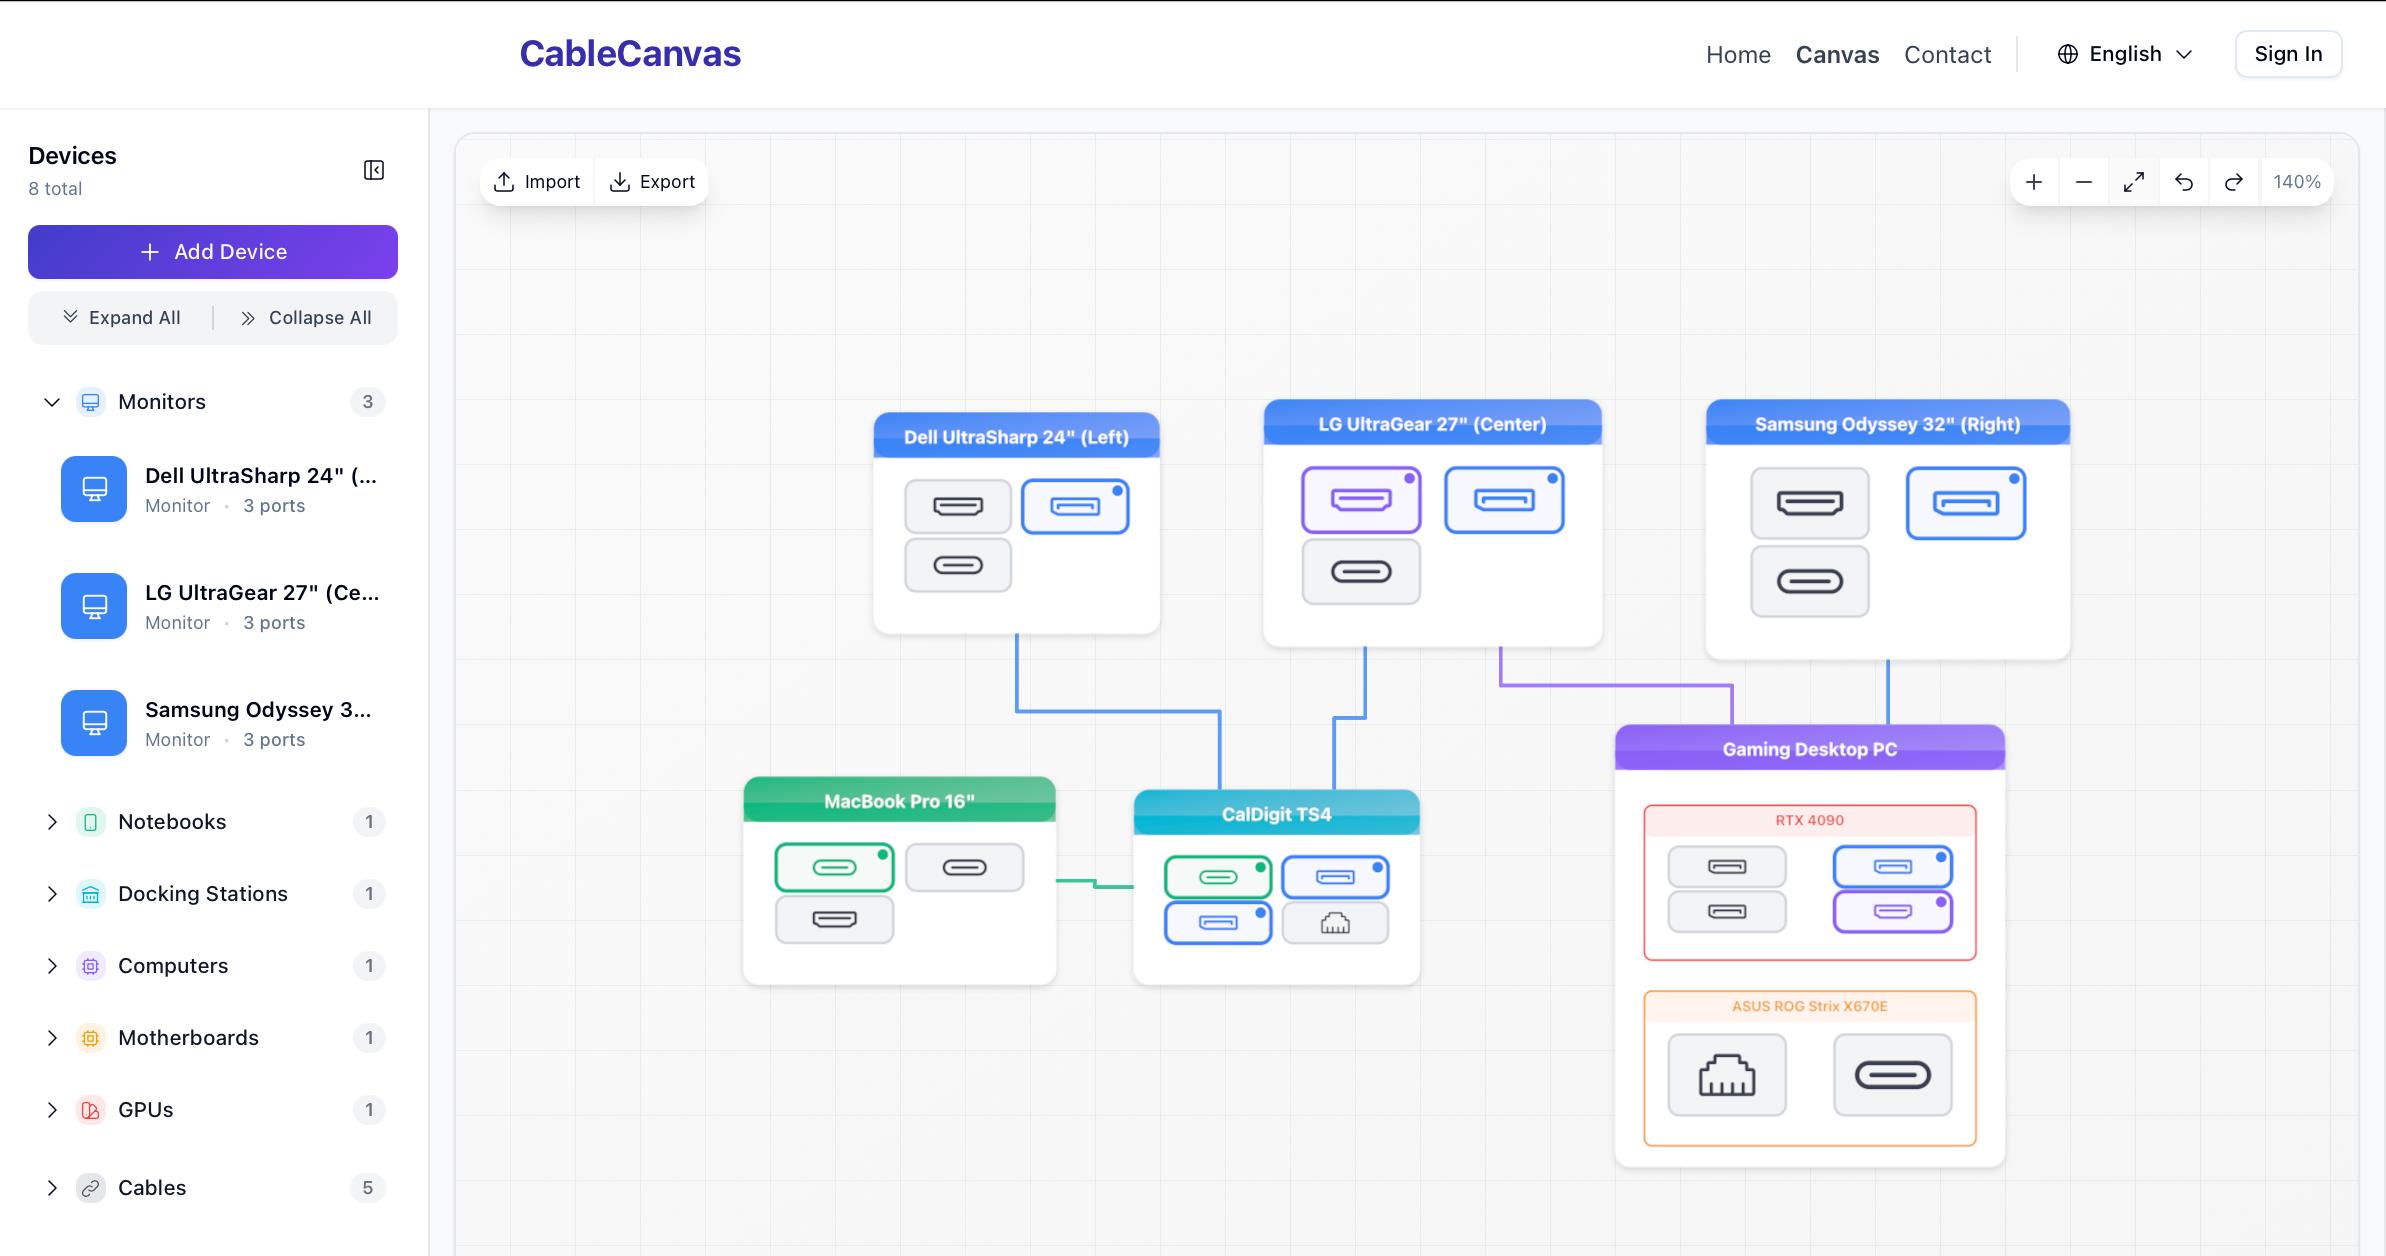Image resolution: width=2386 pixels, height=1256 pixels.
Task: Open the Contact nav item
Action: click(x=1947, y=55)
